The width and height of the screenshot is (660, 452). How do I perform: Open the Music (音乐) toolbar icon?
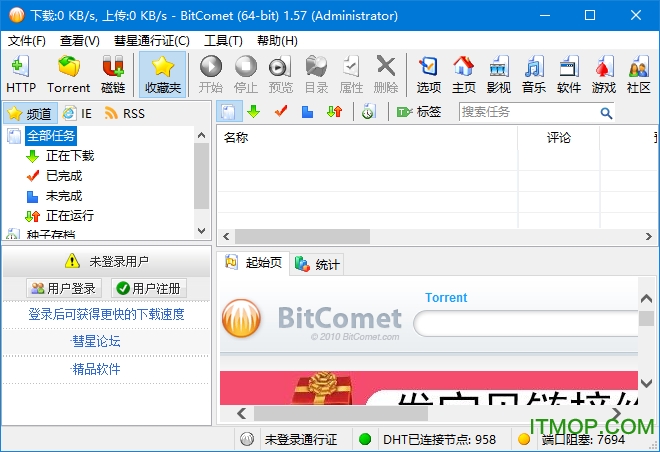tap(534, 75)
